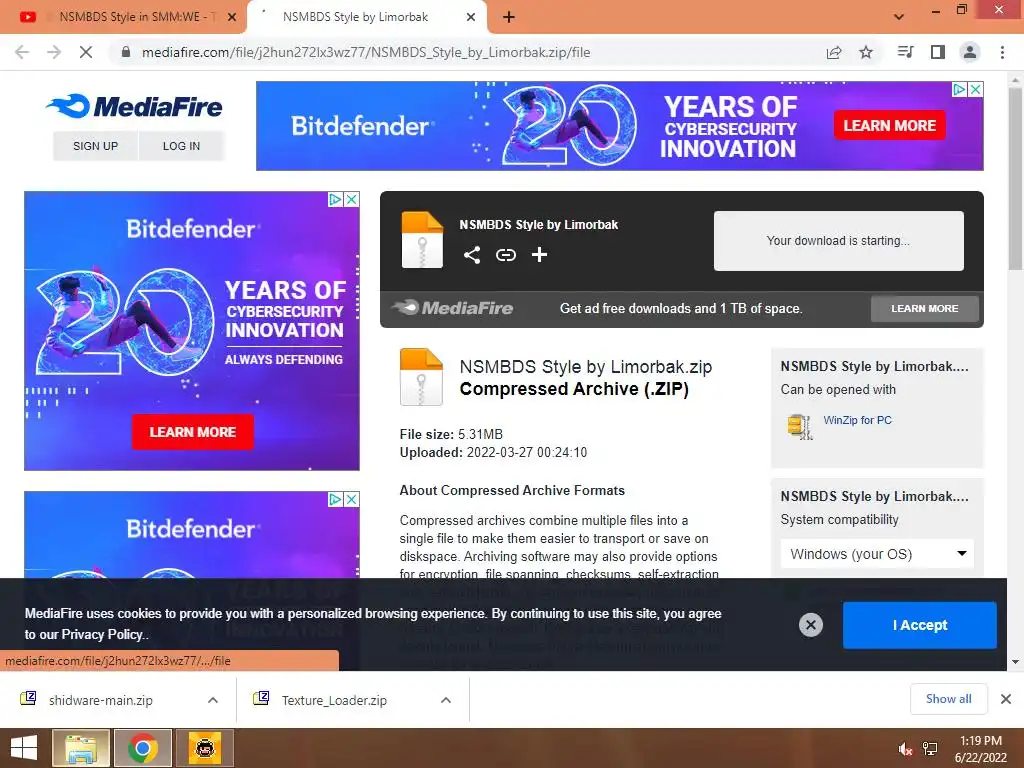This screenshot has width=1024, height=768.
Task: Expand options for Texture_Loader.zip download
Action: (446, 700)
